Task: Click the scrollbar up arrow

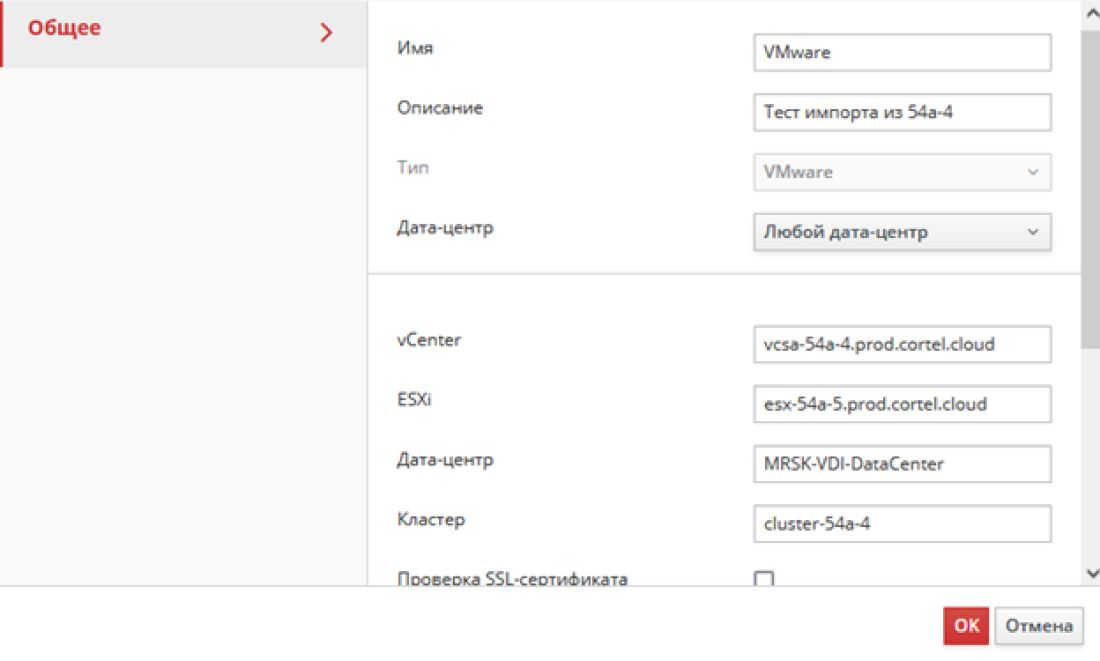Action: coord(1091,13)
